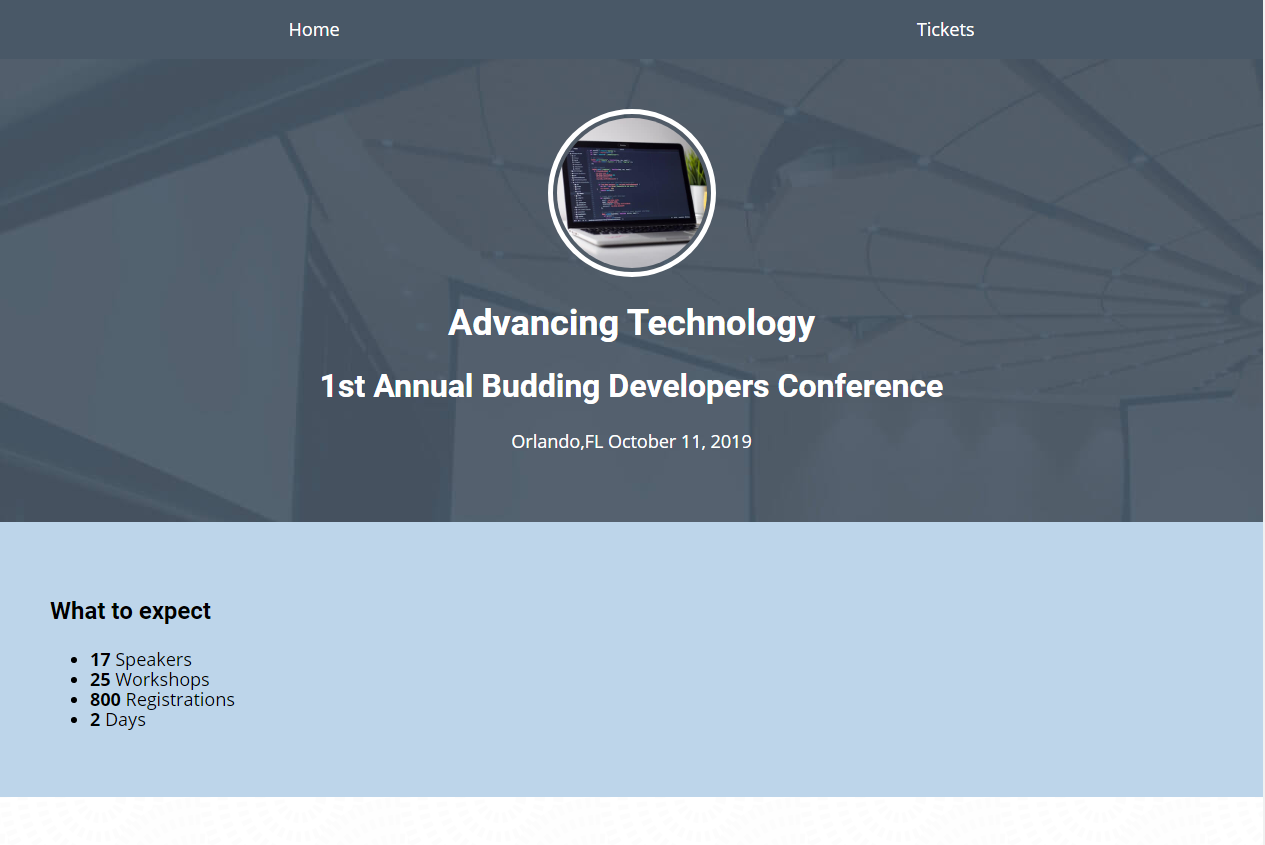Click the 1st Annual Budding Developers Conference title
The width and height of the screenshot is (1265, 845).
pos(631,386)
